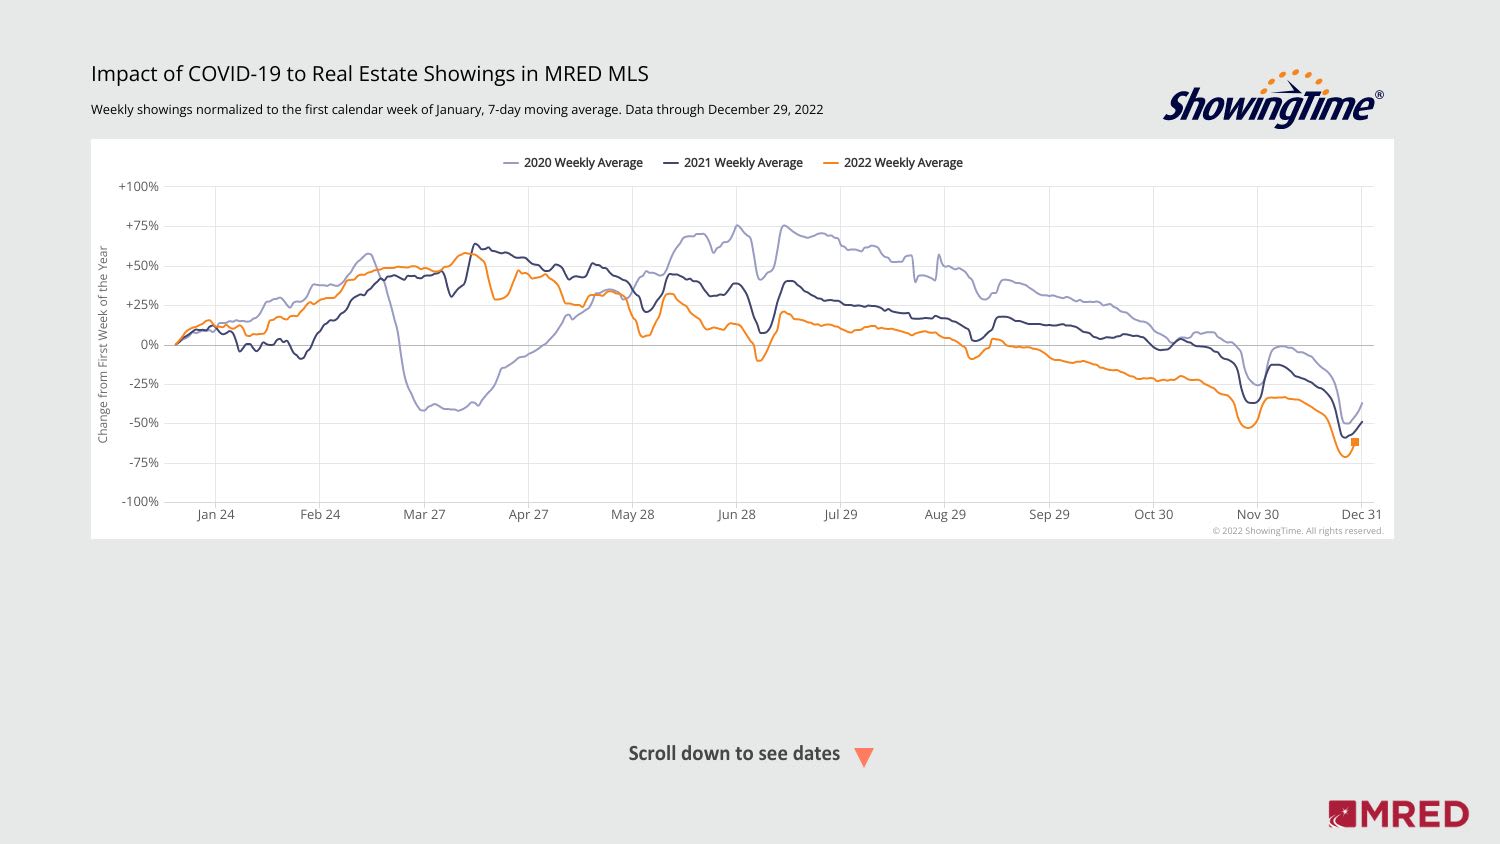Click the chart title about COVID-19 showings
The image size is (1500, 844).
pyautogui.click(x=370, y=74)
